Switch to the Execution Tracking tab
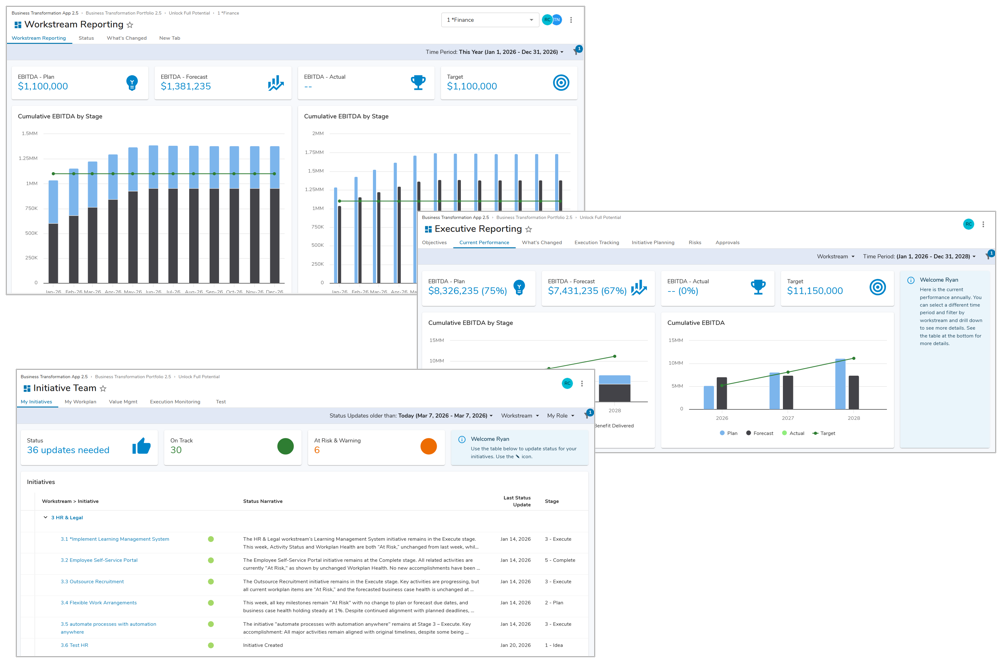 pyautogui.click(x=596, y=243)
